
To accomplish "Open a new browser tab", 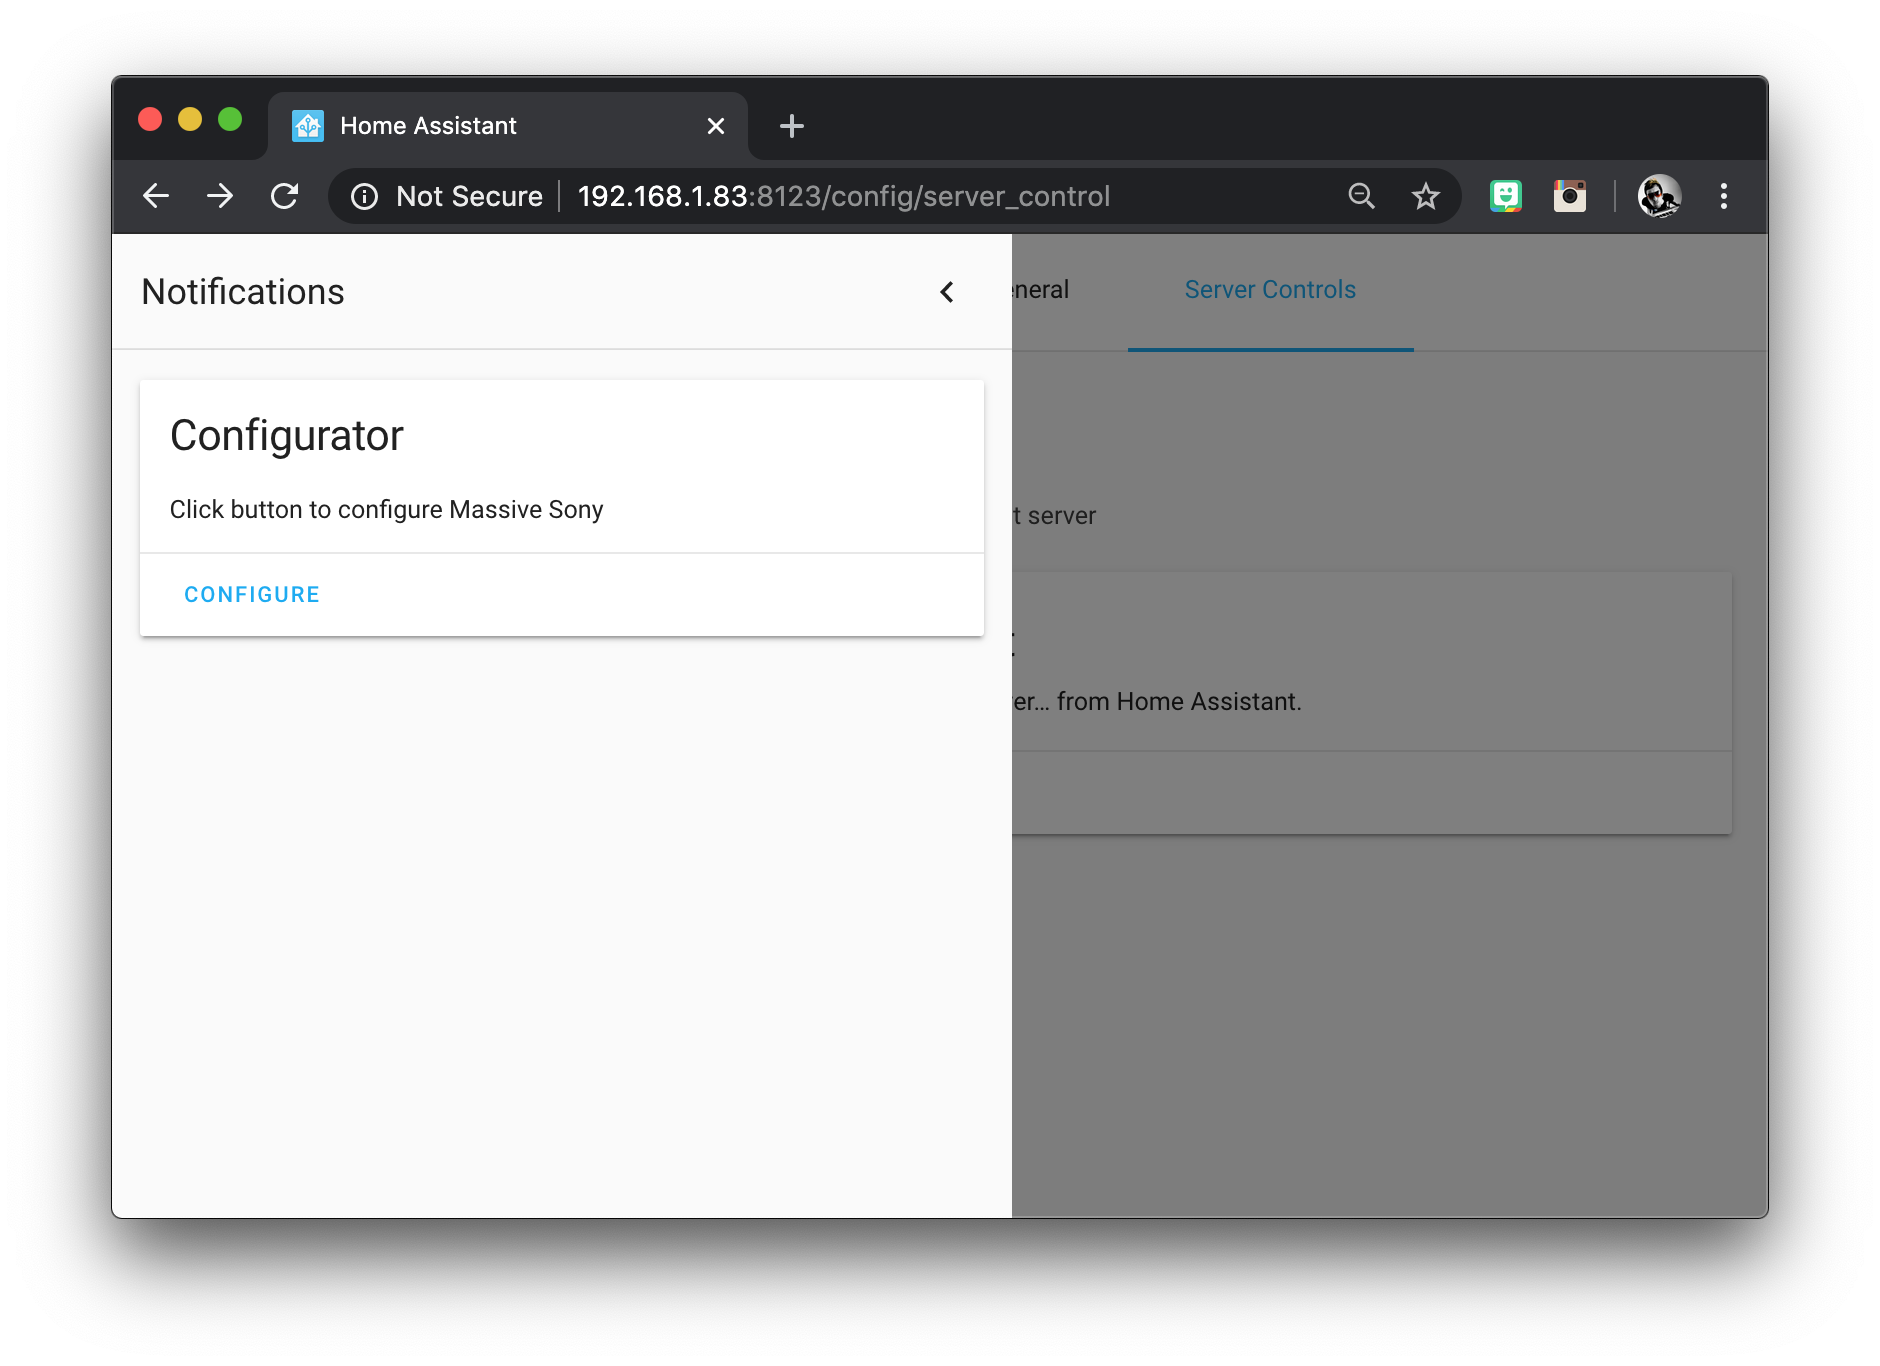I will (x=791, y=125).
